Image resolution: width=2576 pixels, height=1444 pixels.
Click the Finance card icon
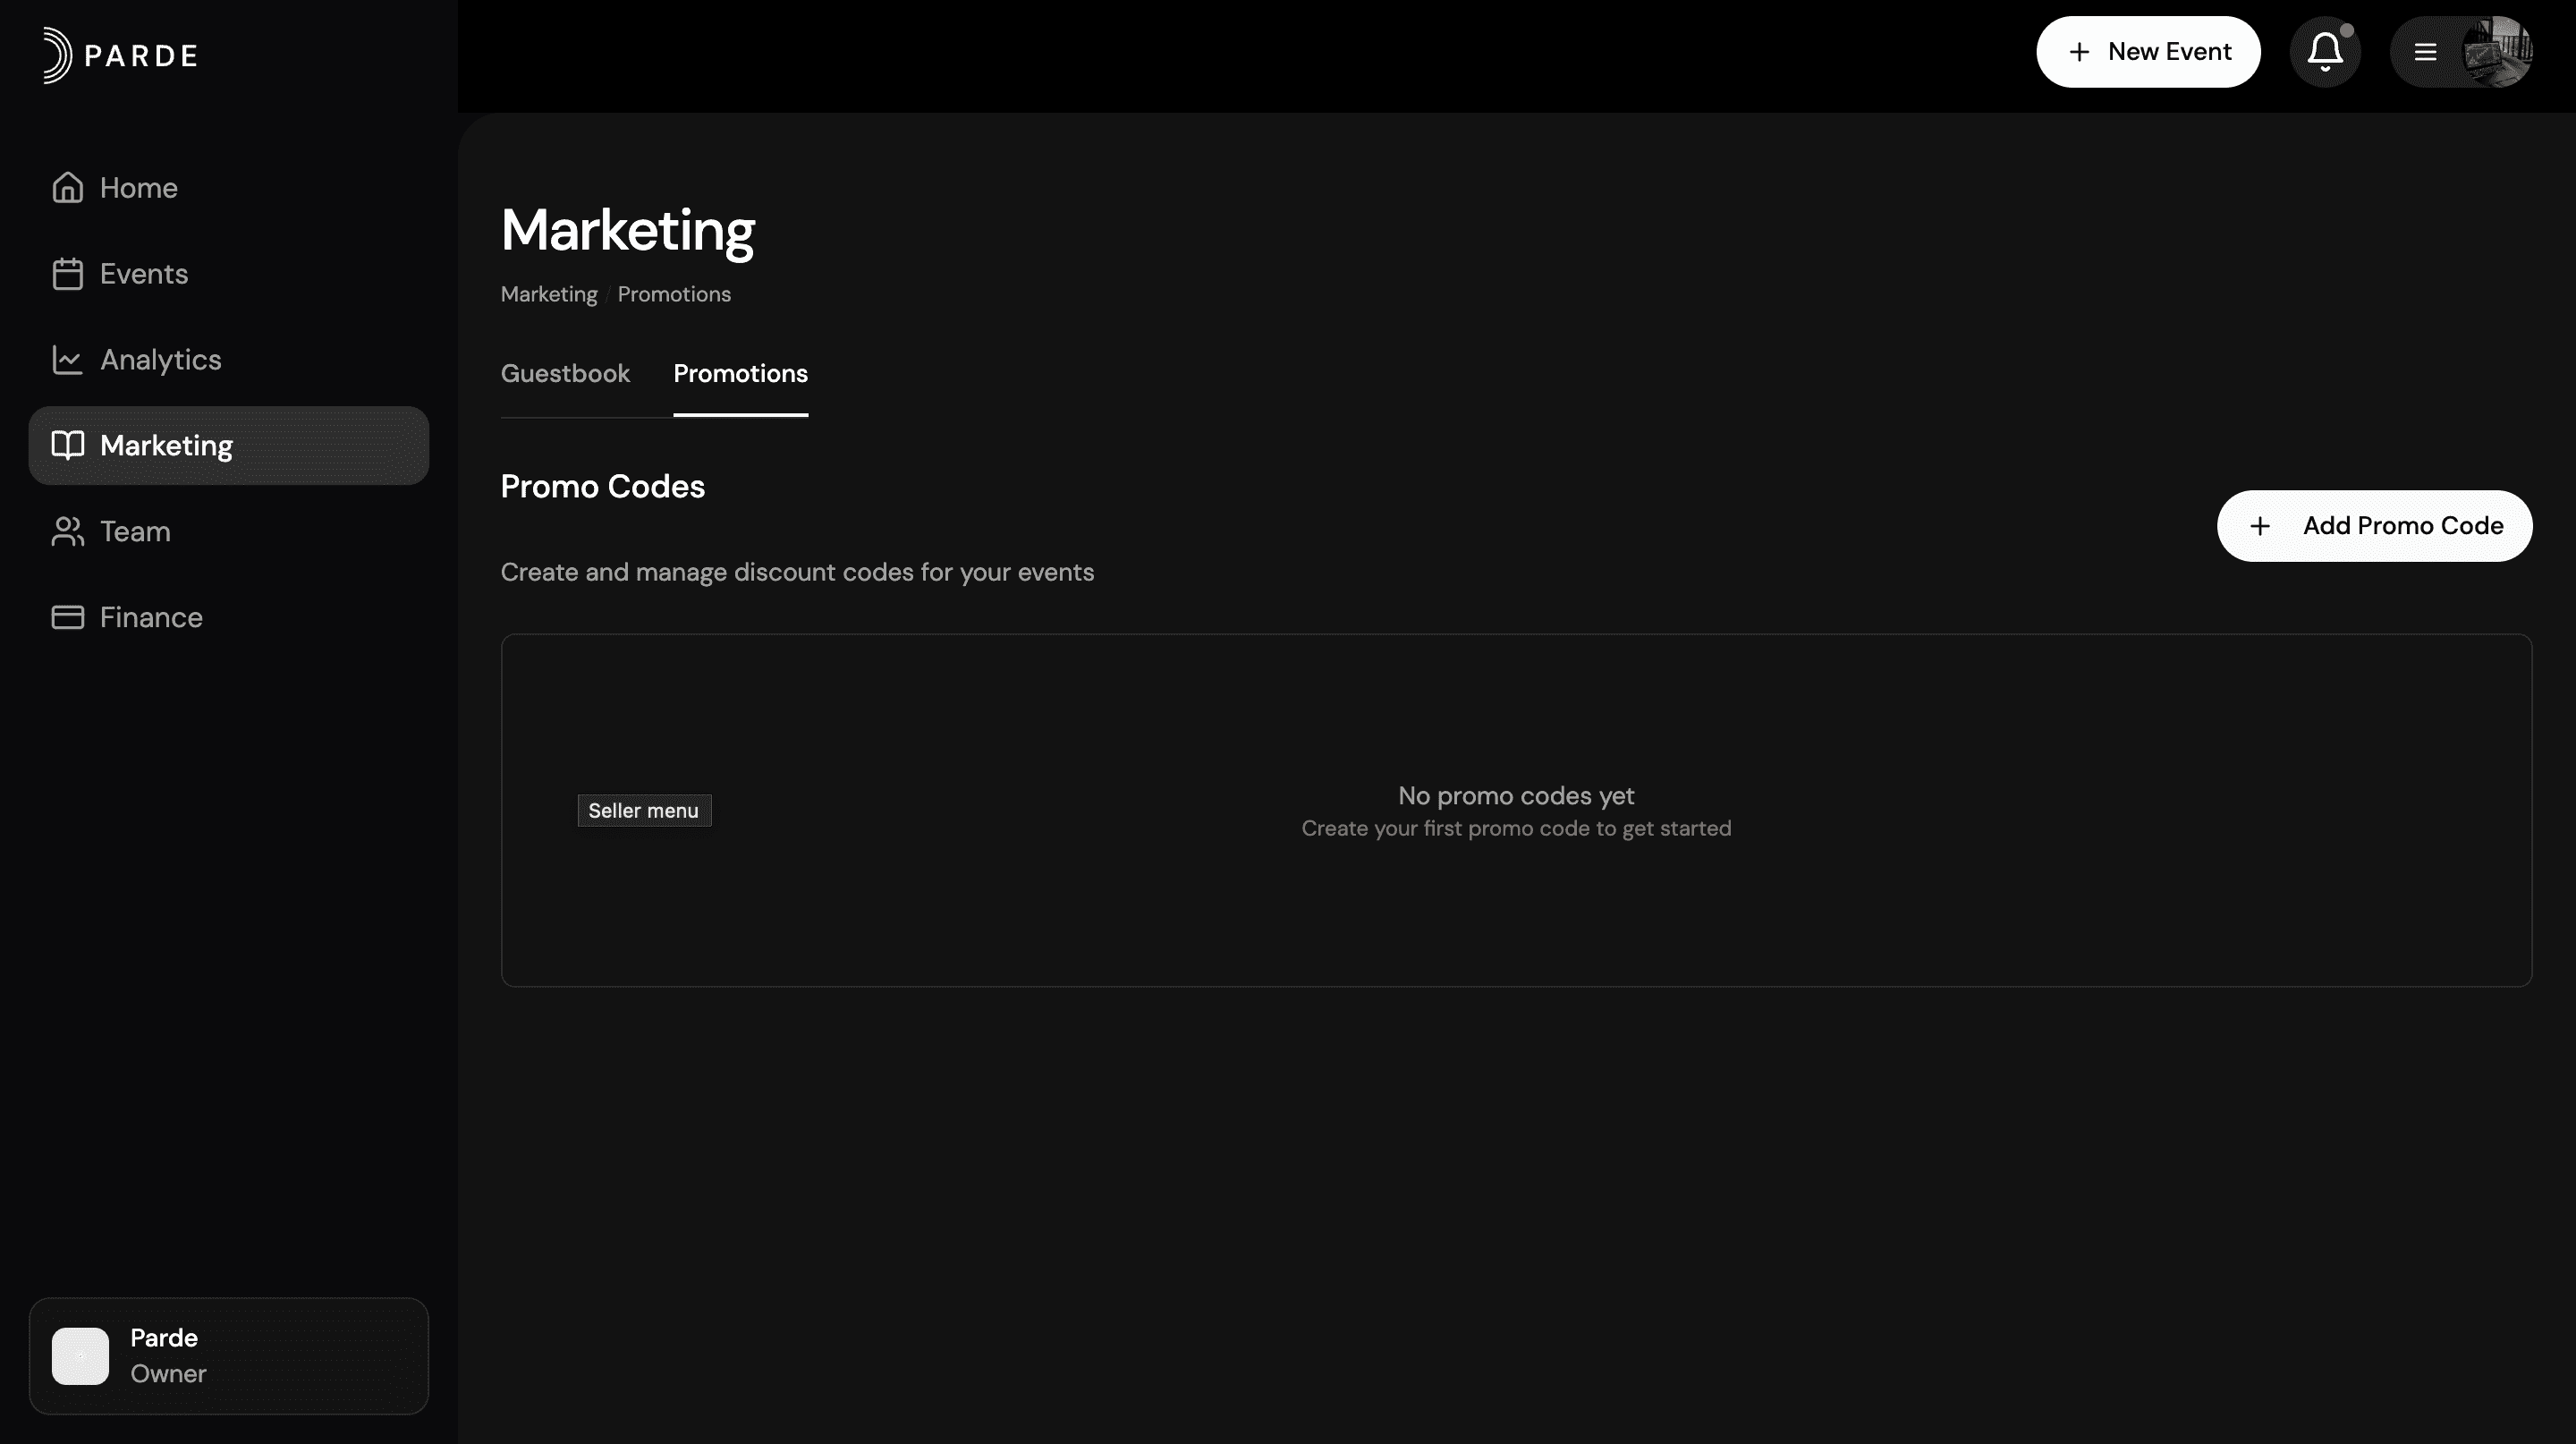point(67,617)
